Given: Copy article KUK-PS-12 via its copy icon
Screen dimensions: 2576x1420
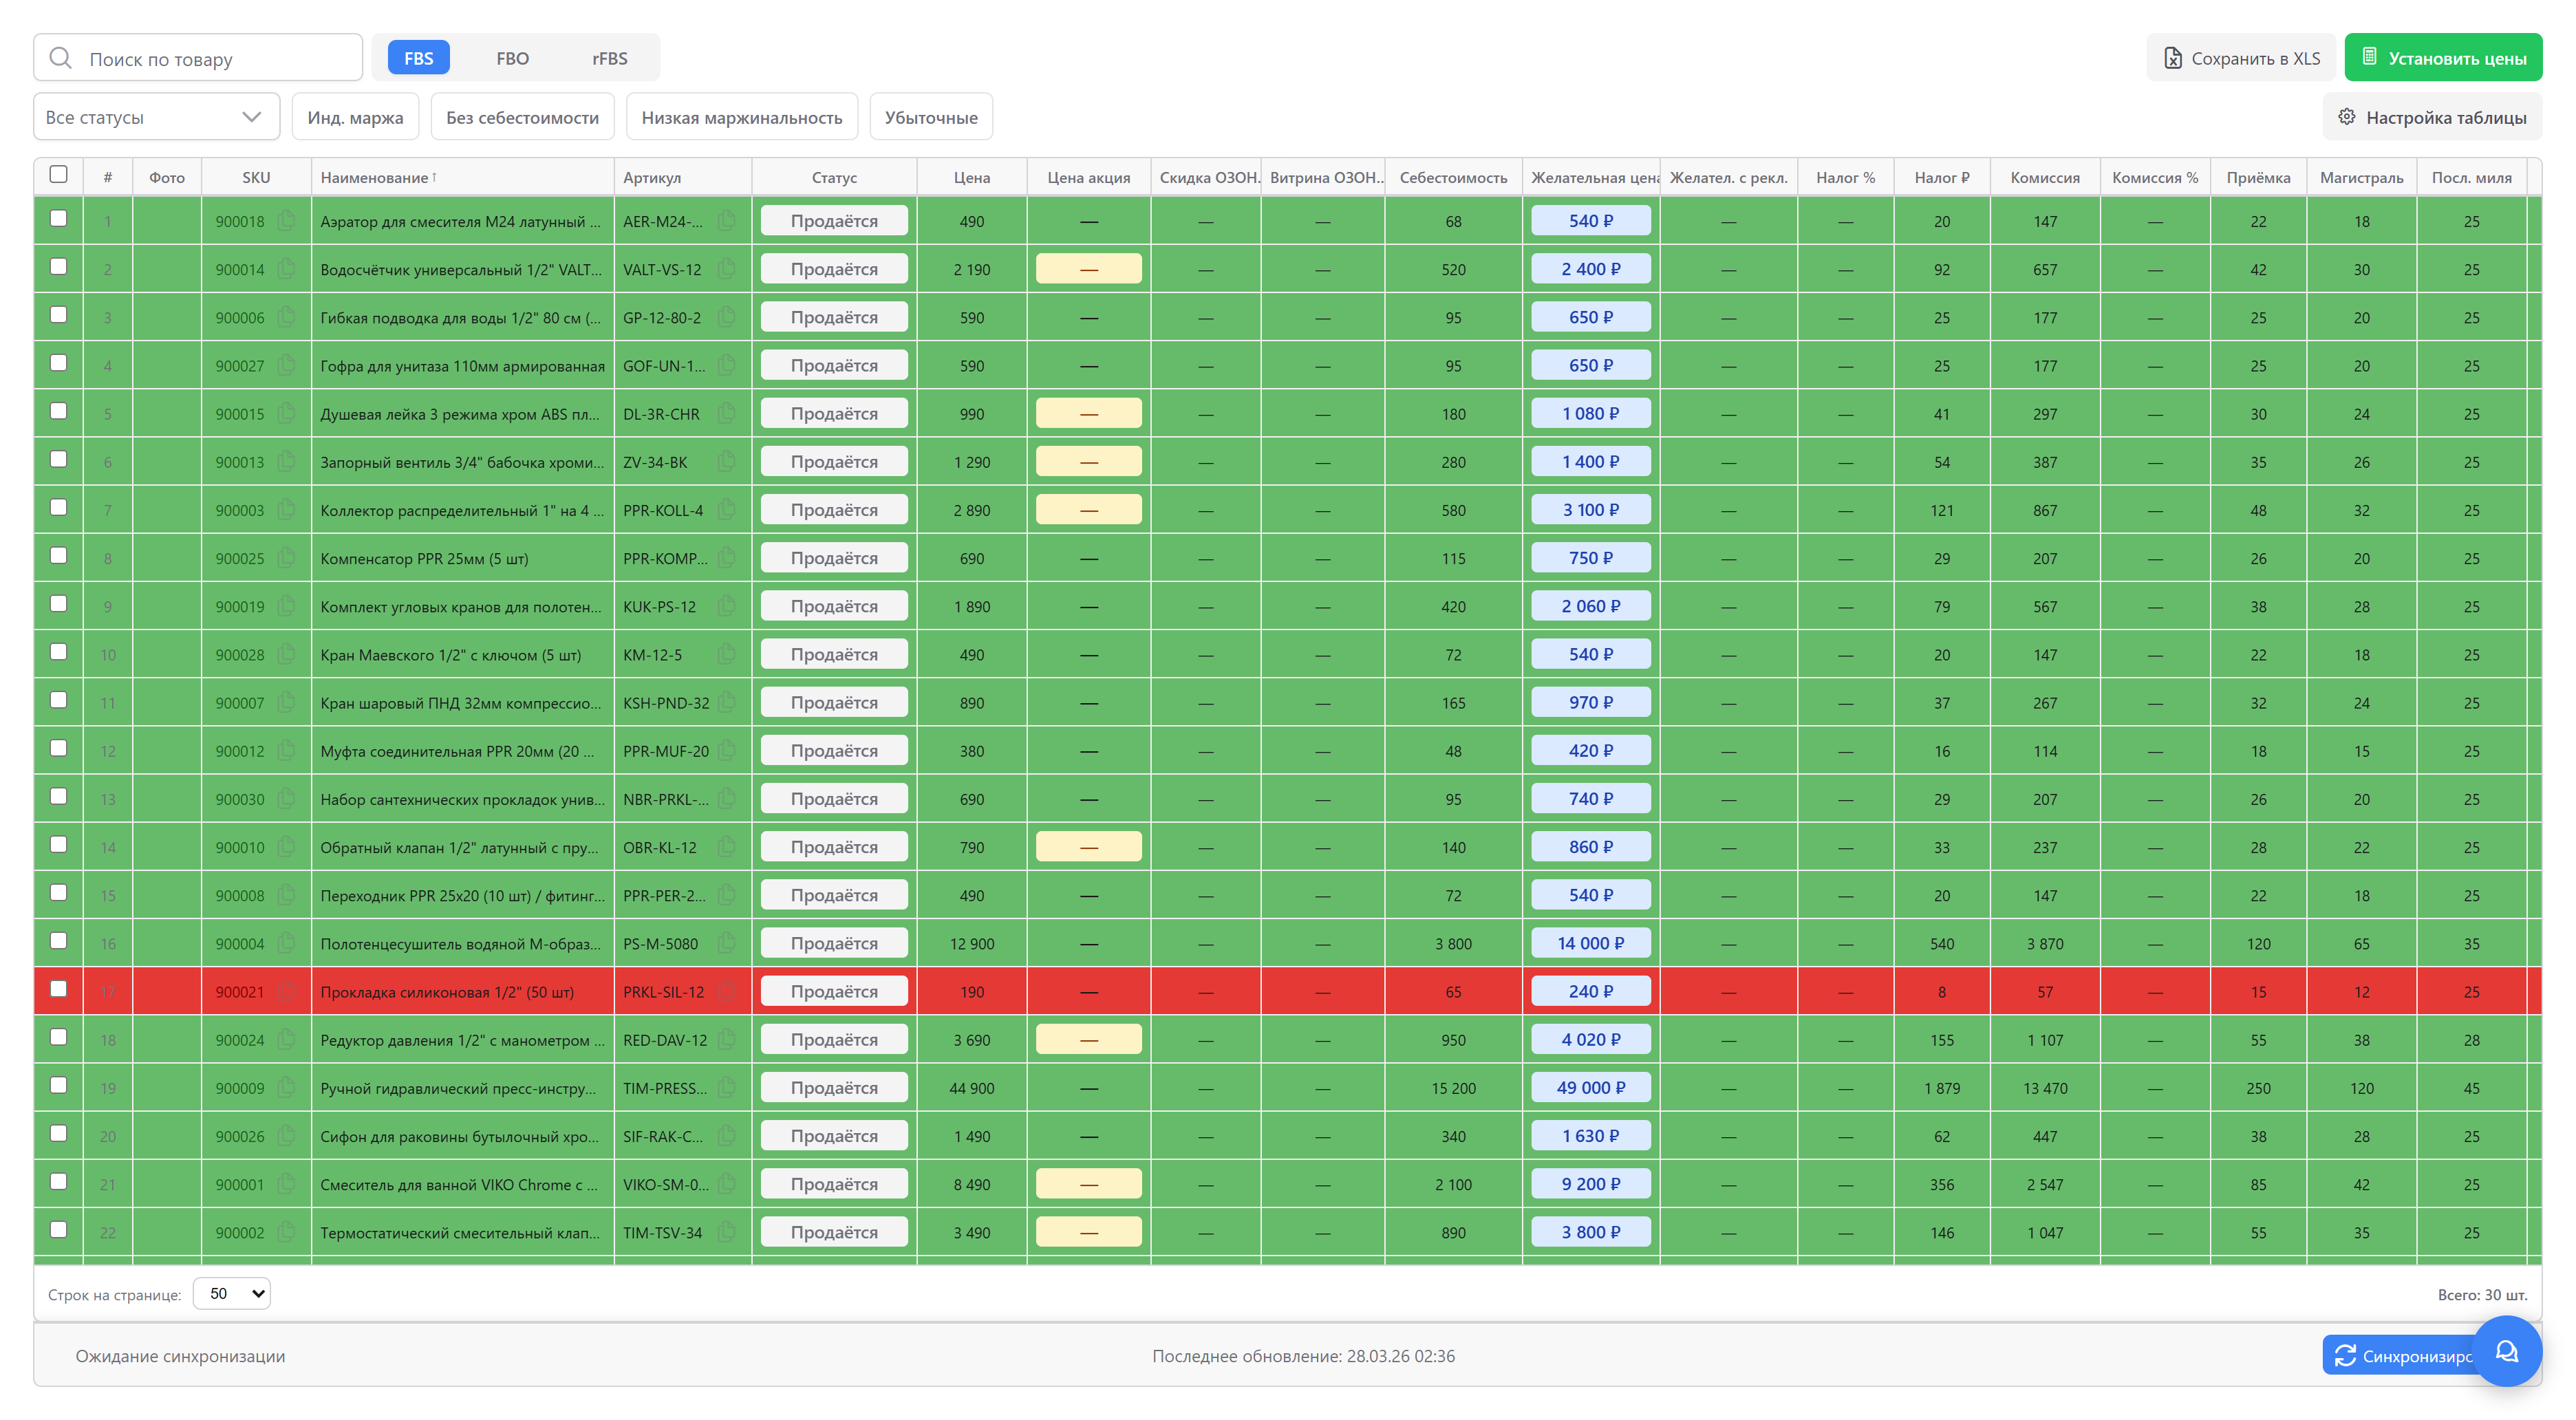Looking at the screenshot, I should click(727, 606).
